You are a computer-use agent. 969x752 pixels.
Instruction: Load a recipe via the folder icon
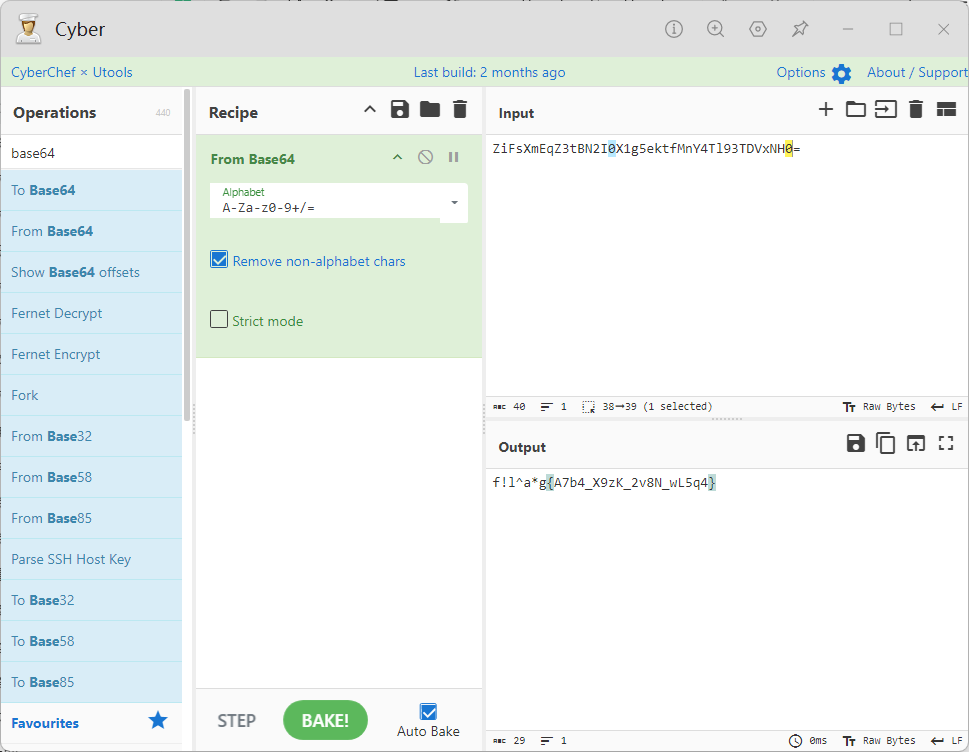pos(429,109)
